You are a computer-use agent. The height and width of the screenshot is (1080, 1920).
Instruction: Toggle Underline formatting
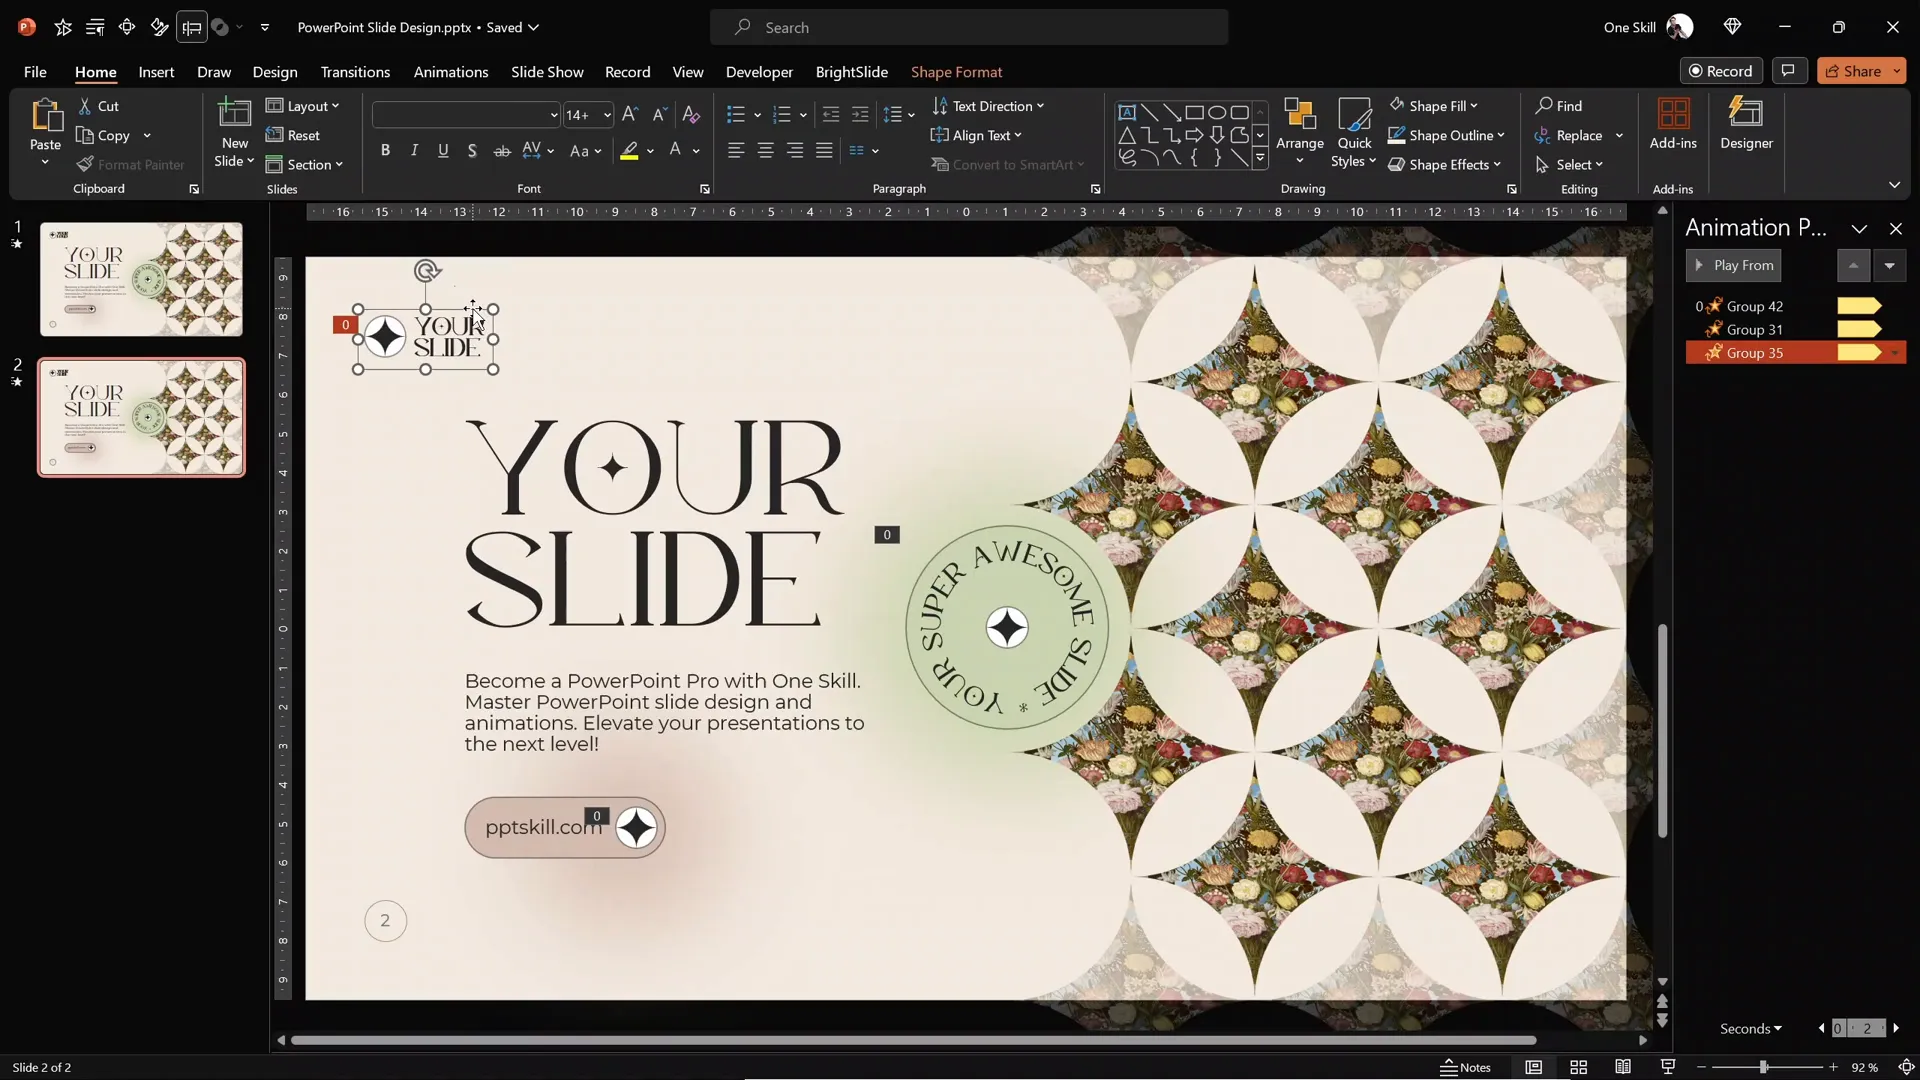click(x=443, y=151)
